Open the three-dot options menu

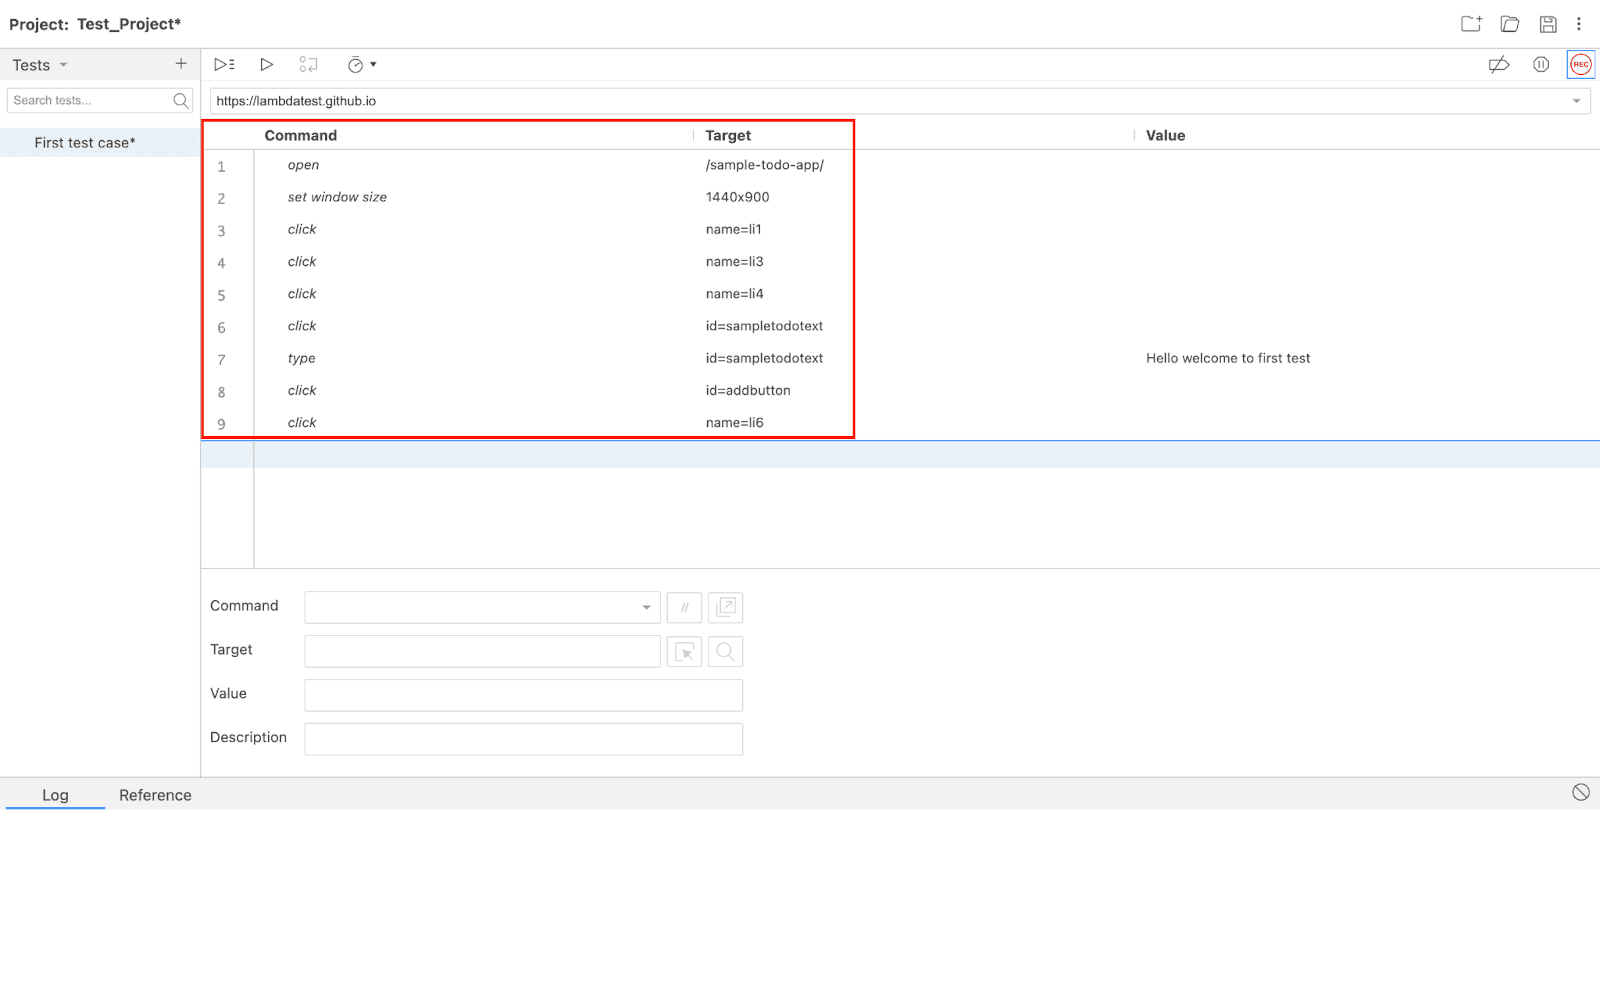tap(1579, 23)
